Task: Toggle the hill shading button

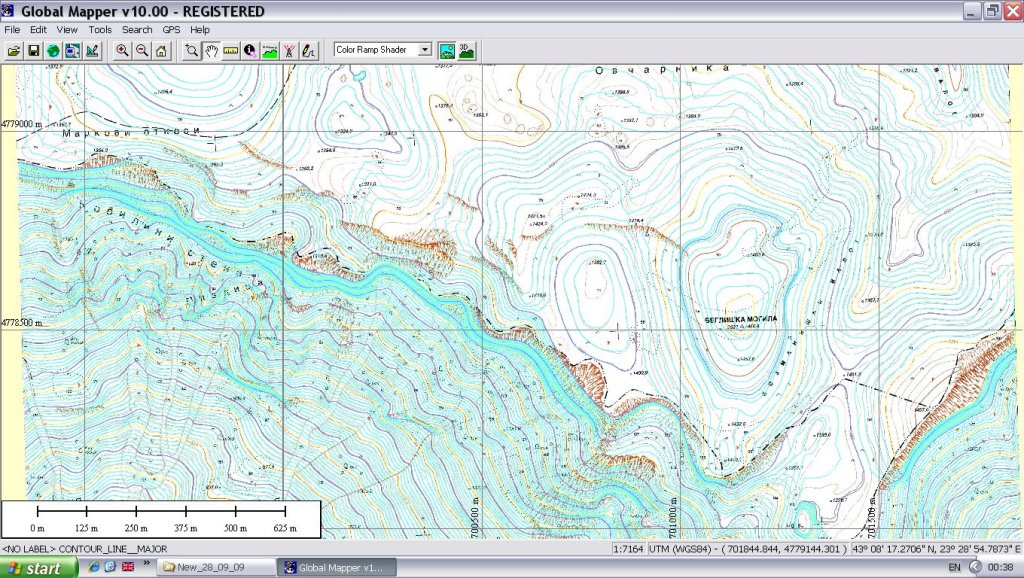Action: [x=447, y=49]
